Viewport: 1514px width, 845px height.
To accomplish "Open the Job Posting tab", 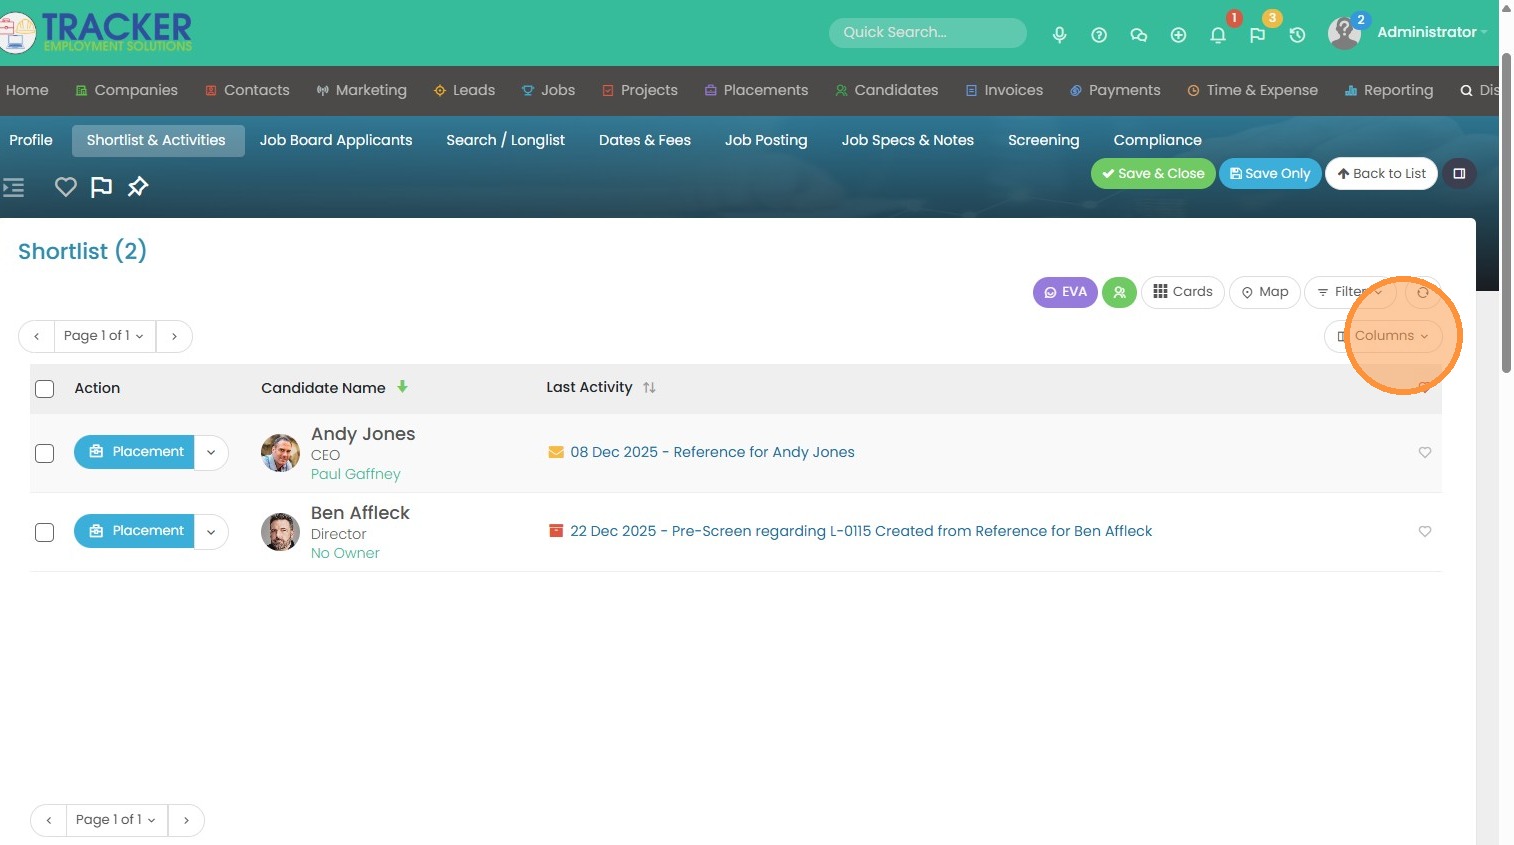I will tap(766, 140).
